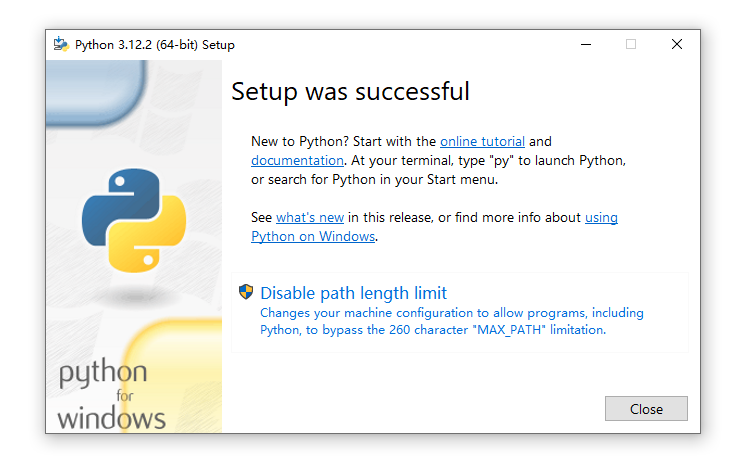745x465 pixels.
Task: Click the blue decorative shape atop the sidebar
Action: [95, 90]
